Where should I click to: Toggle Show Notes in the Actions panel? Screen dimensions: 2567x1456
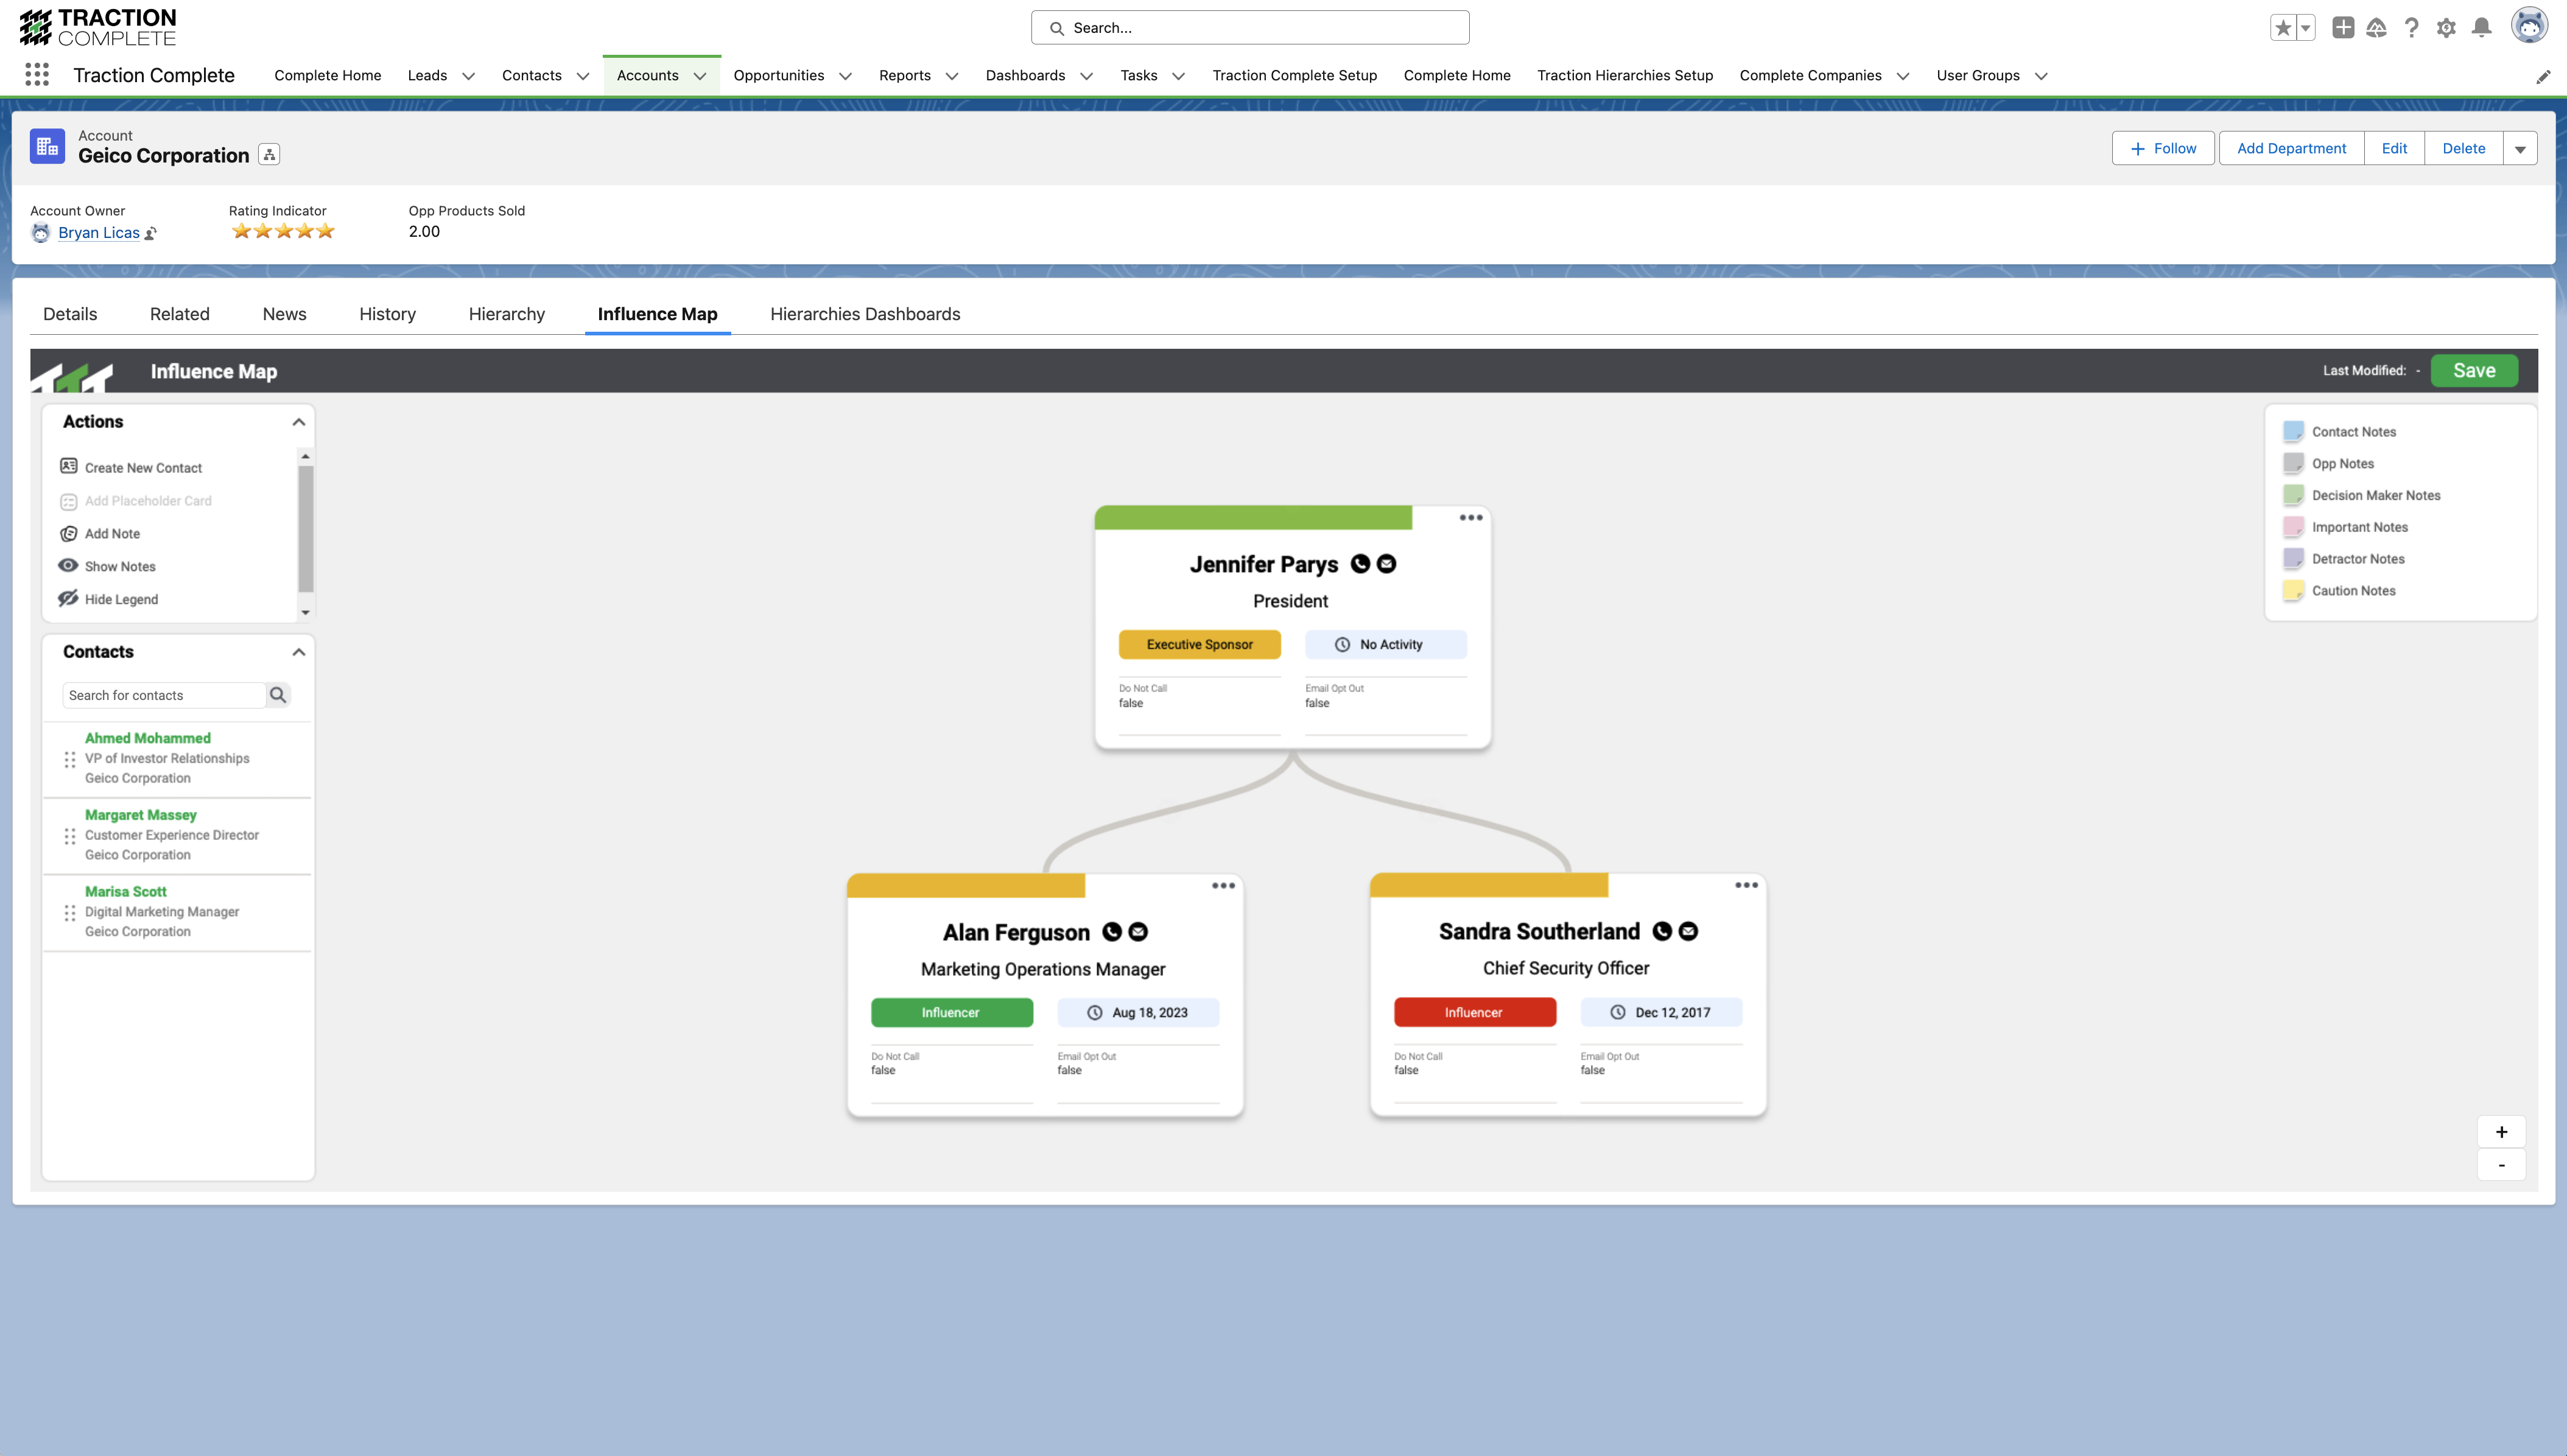click(x=120, y=566)
